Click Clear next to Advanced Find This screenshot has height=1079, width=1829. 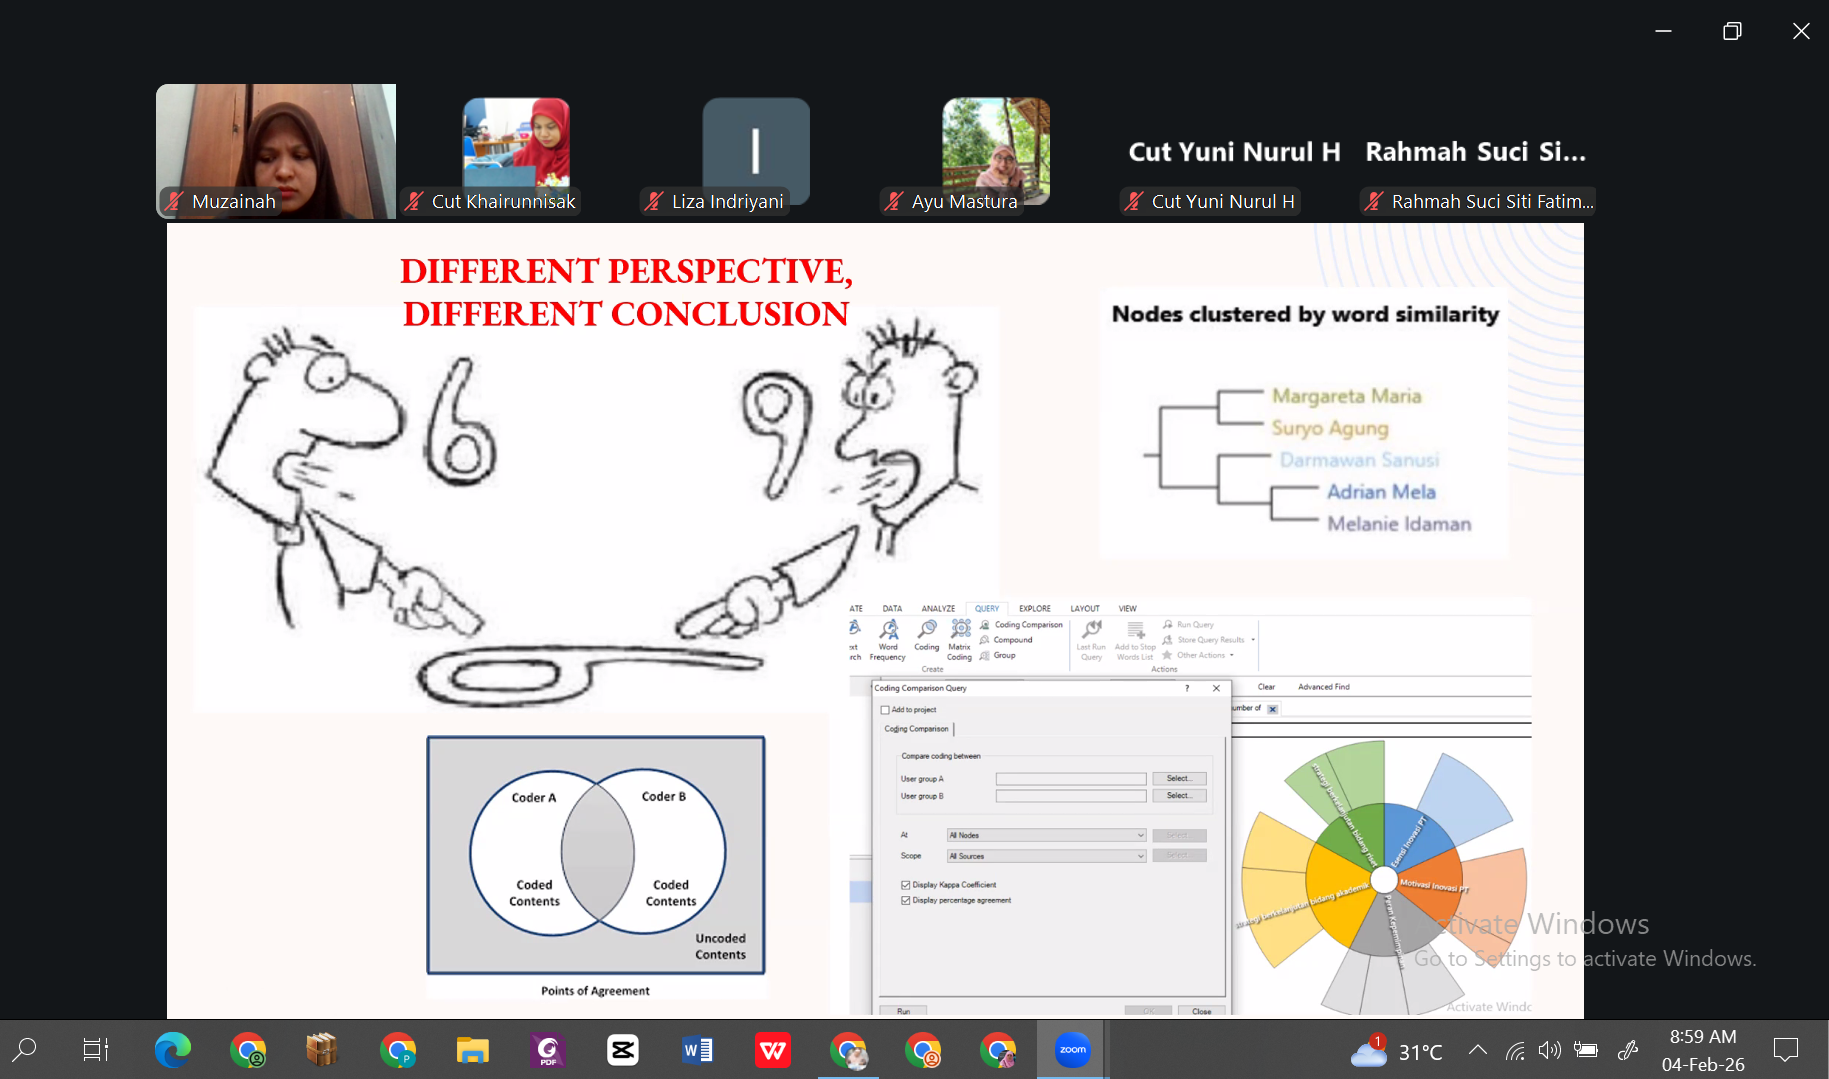click(x=1266, y=687)
